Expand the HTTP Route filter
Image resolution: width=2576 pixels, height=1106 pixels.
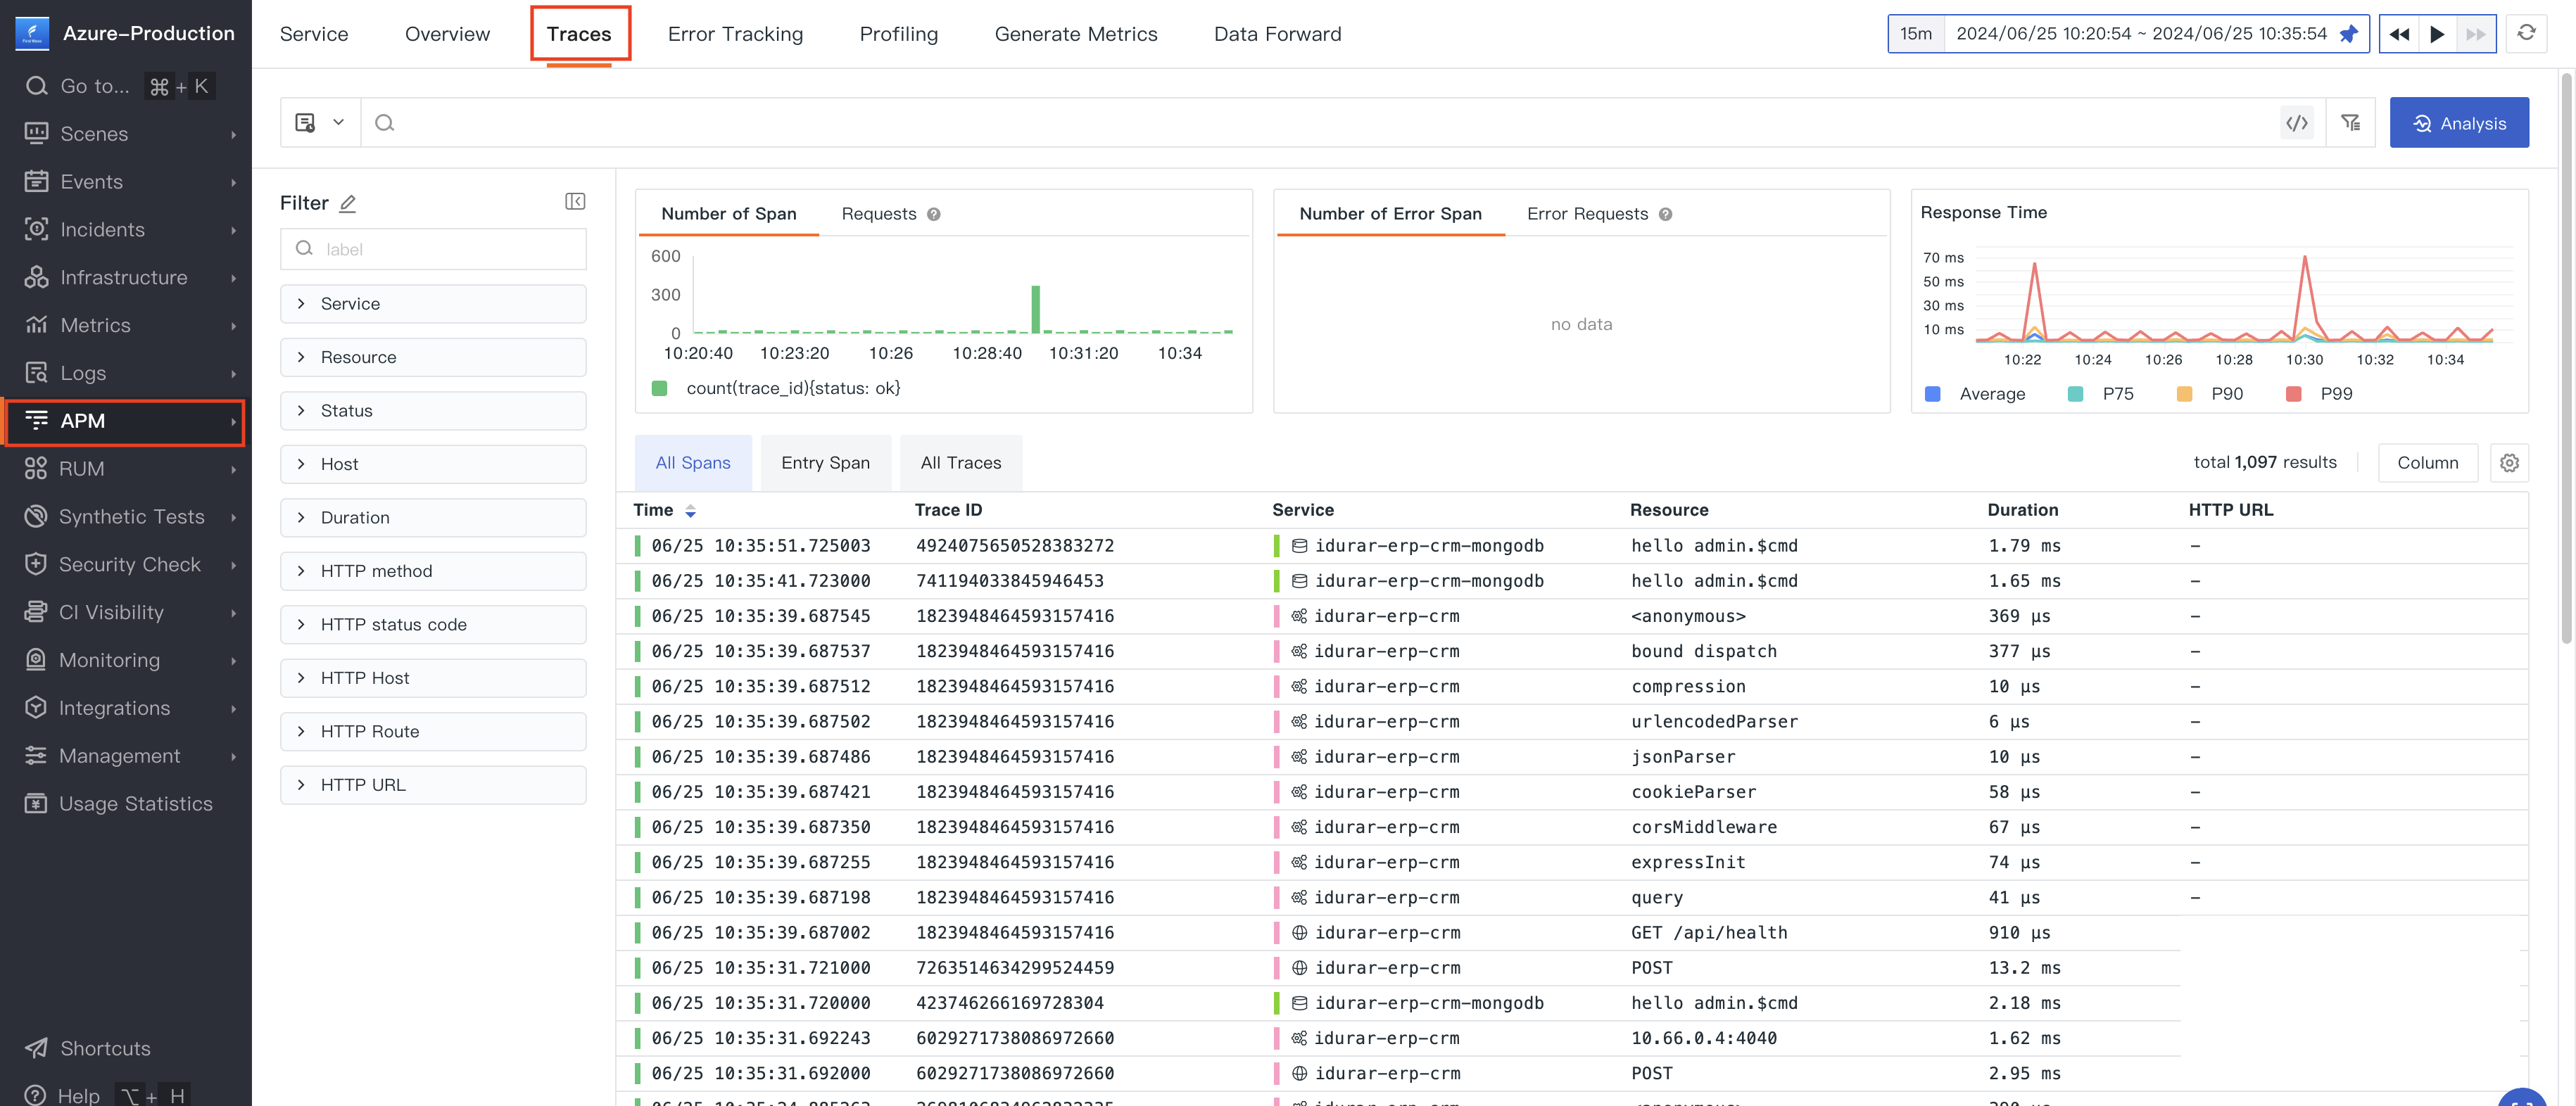433,732
